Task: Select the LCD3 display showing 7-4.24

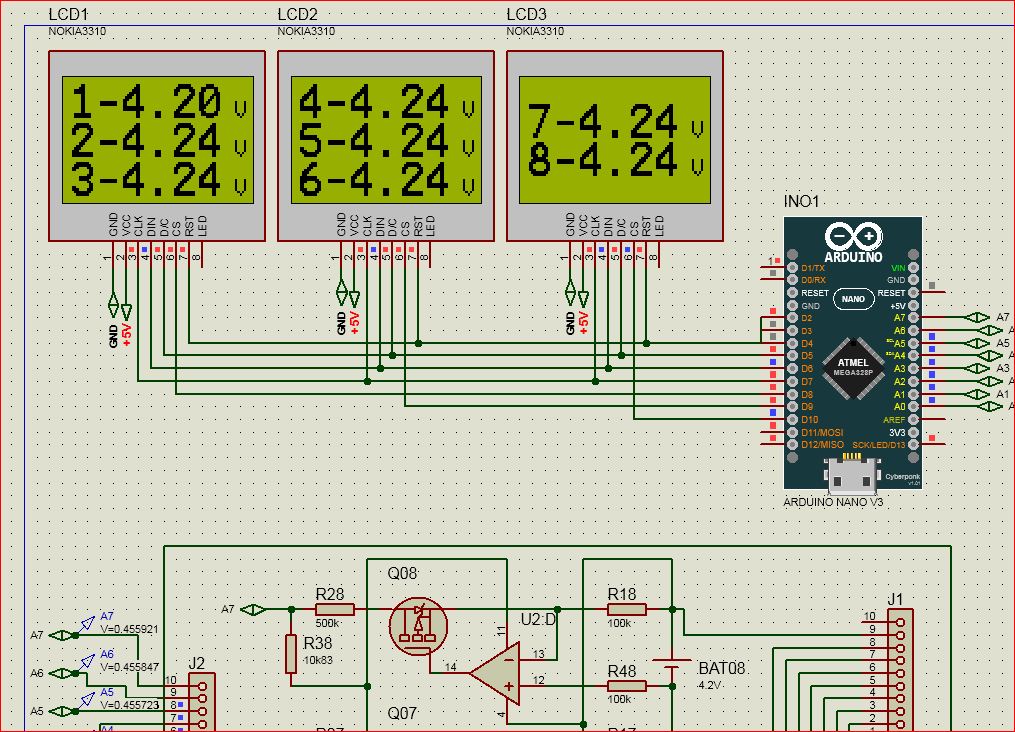Action: 615,139
